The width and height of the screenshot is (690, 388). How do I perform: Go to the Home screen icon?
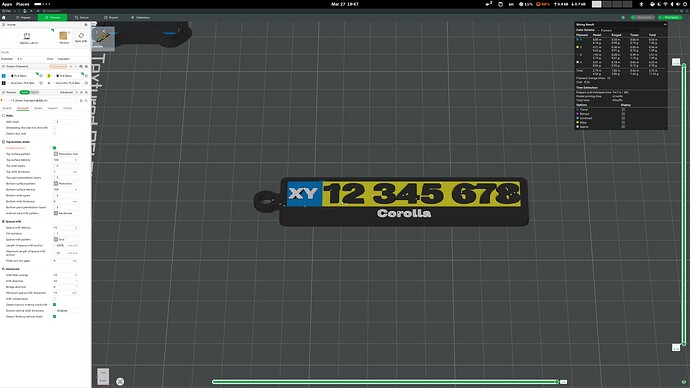click(4, 18)
